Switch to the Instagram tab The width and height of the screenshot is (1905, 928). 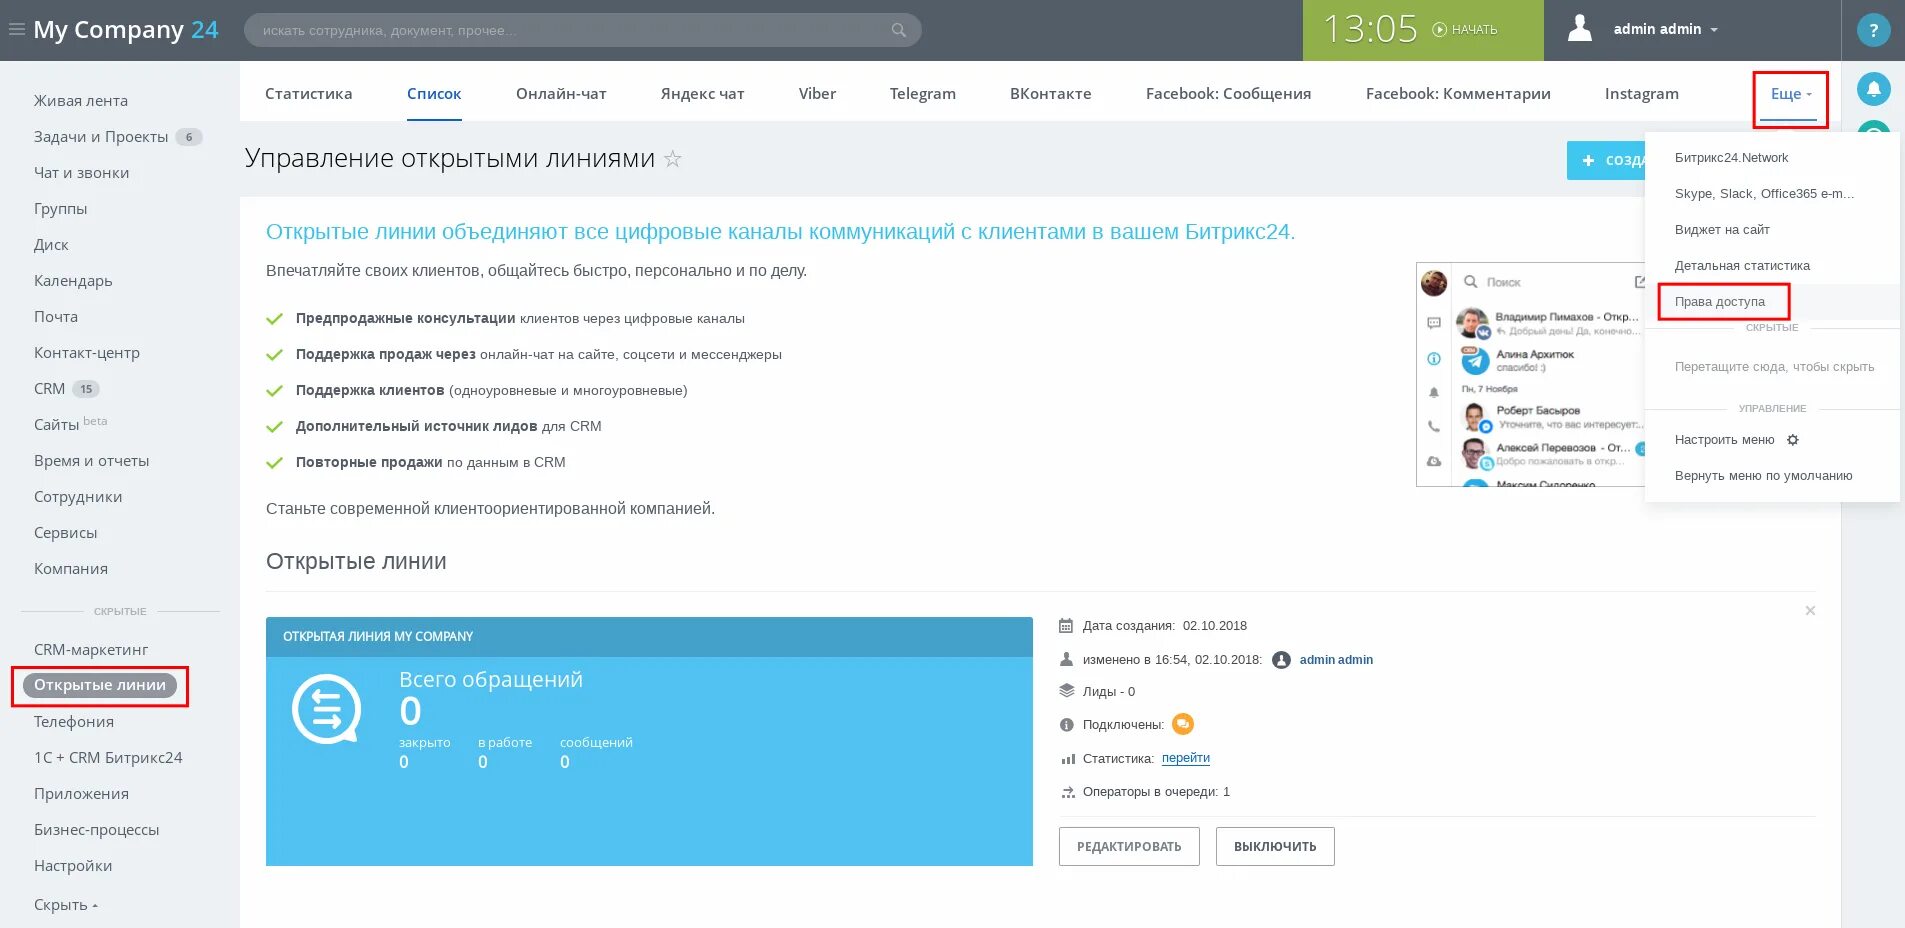(1642, 94)
